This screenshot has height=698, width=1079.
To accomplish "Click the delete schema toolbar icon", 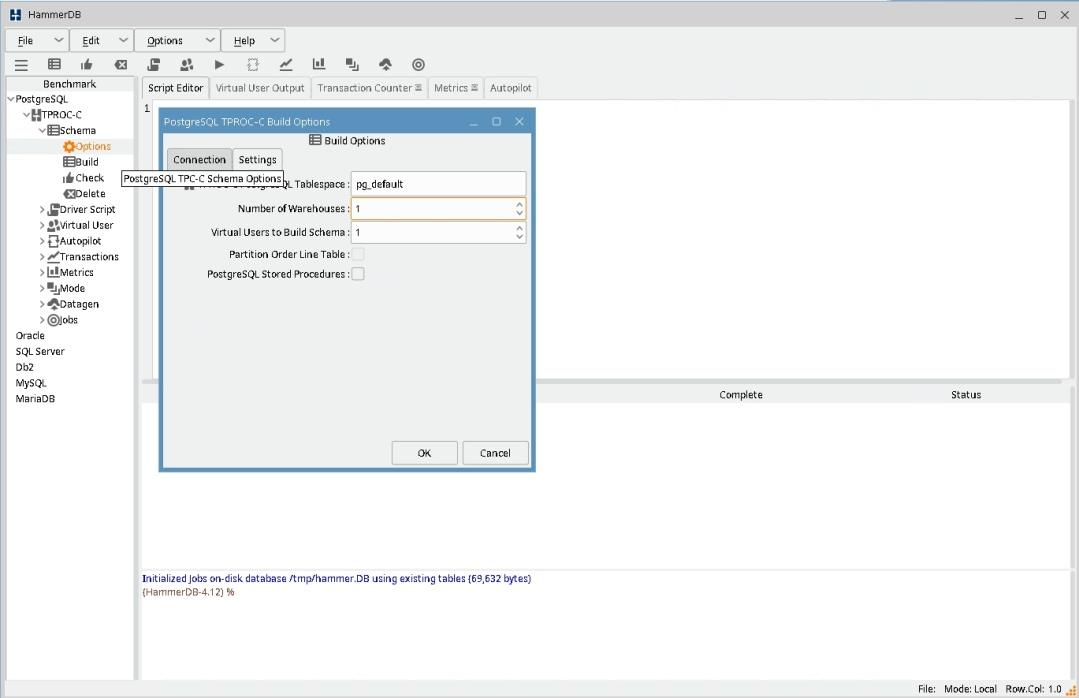I will point(120,64).
